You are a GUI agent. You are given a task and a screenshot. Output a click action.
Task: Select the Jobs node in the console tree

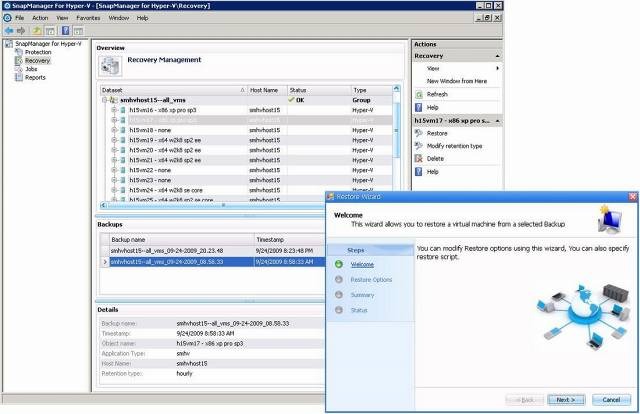click(x=31, y=69)
